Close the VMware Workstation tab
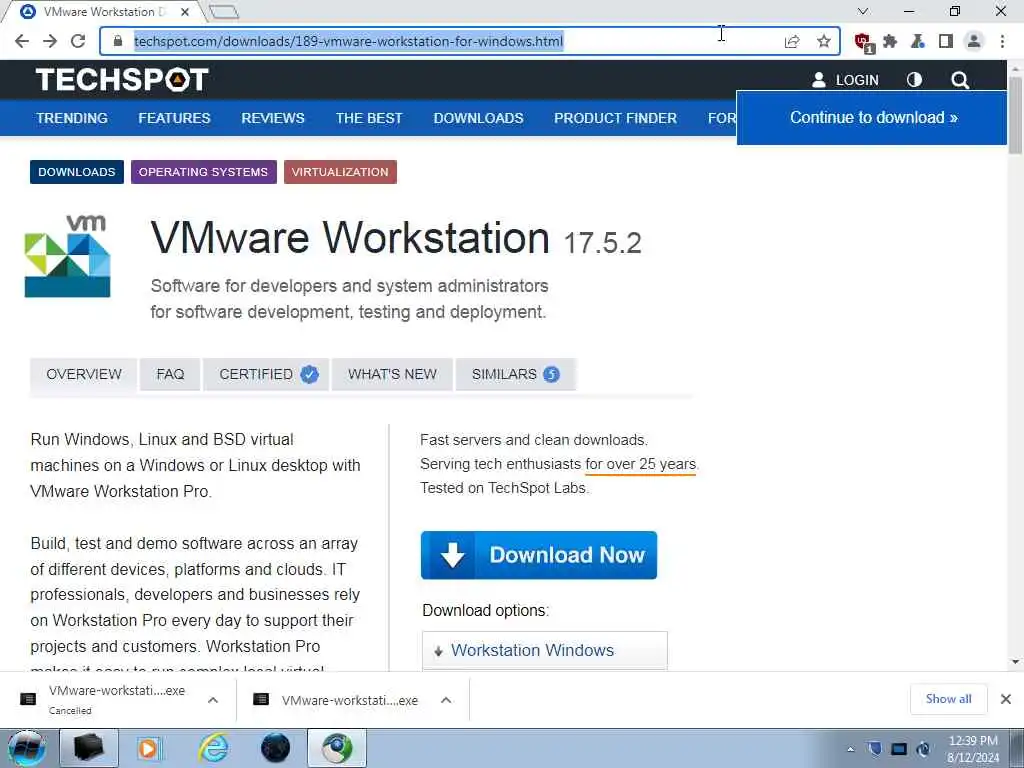Viewport: 1024px width, 768px height. [185, 12]
